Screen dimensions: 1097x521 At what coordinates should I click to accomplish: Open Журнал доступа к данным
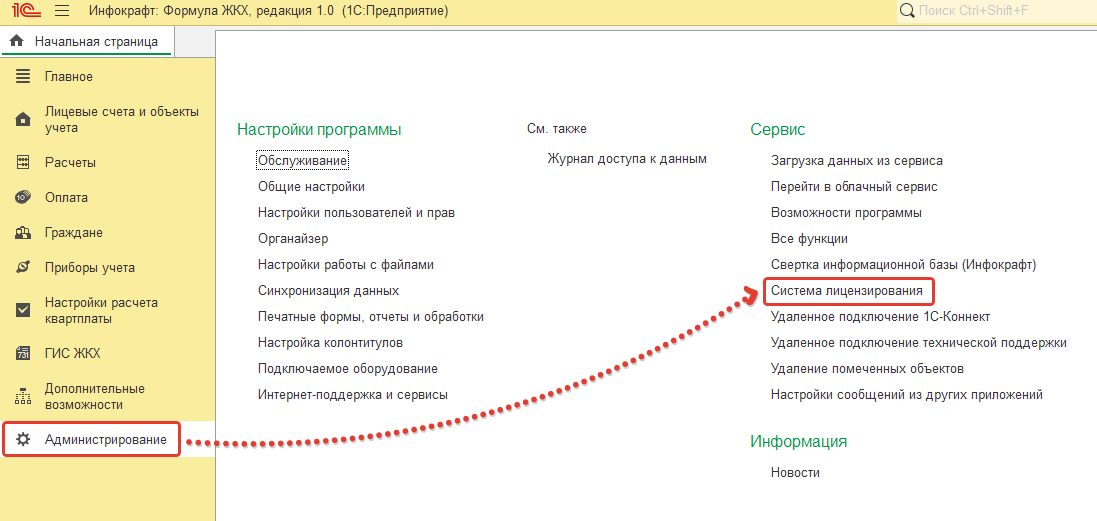tap(627, 159)
